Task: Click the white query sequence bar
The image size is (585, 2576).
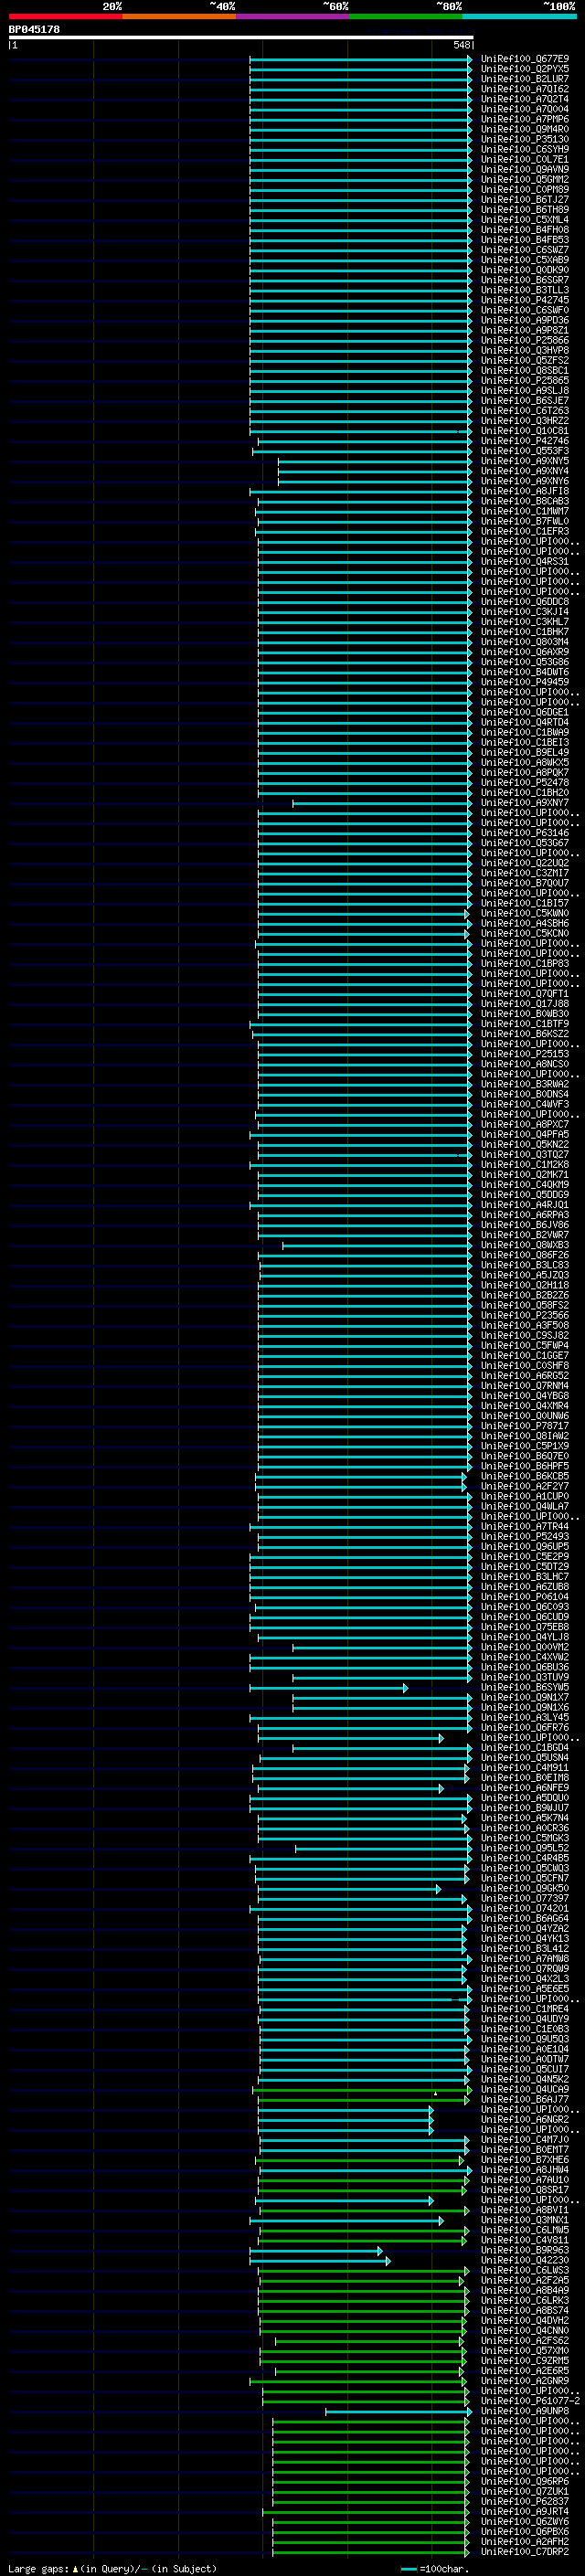Action: pyautogui.click(x=241, y=38)
